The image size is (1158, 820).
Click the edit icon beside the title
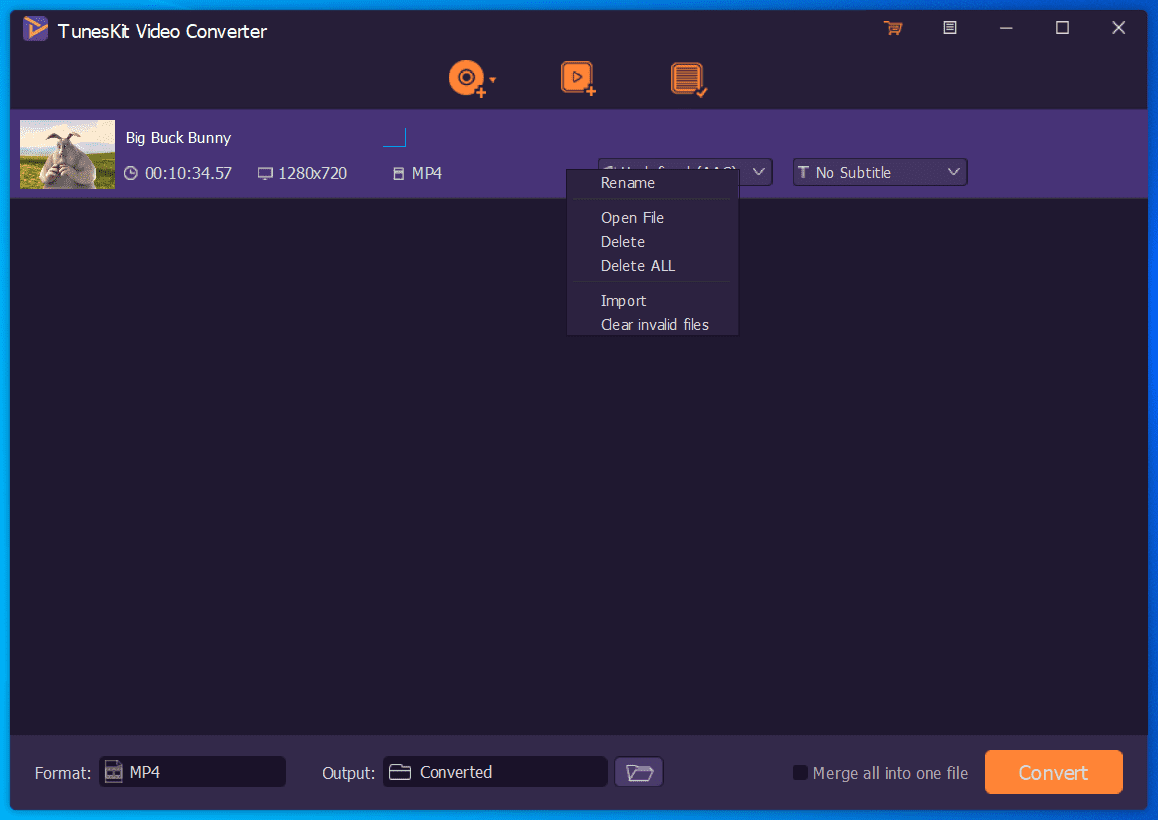point(394,137)
